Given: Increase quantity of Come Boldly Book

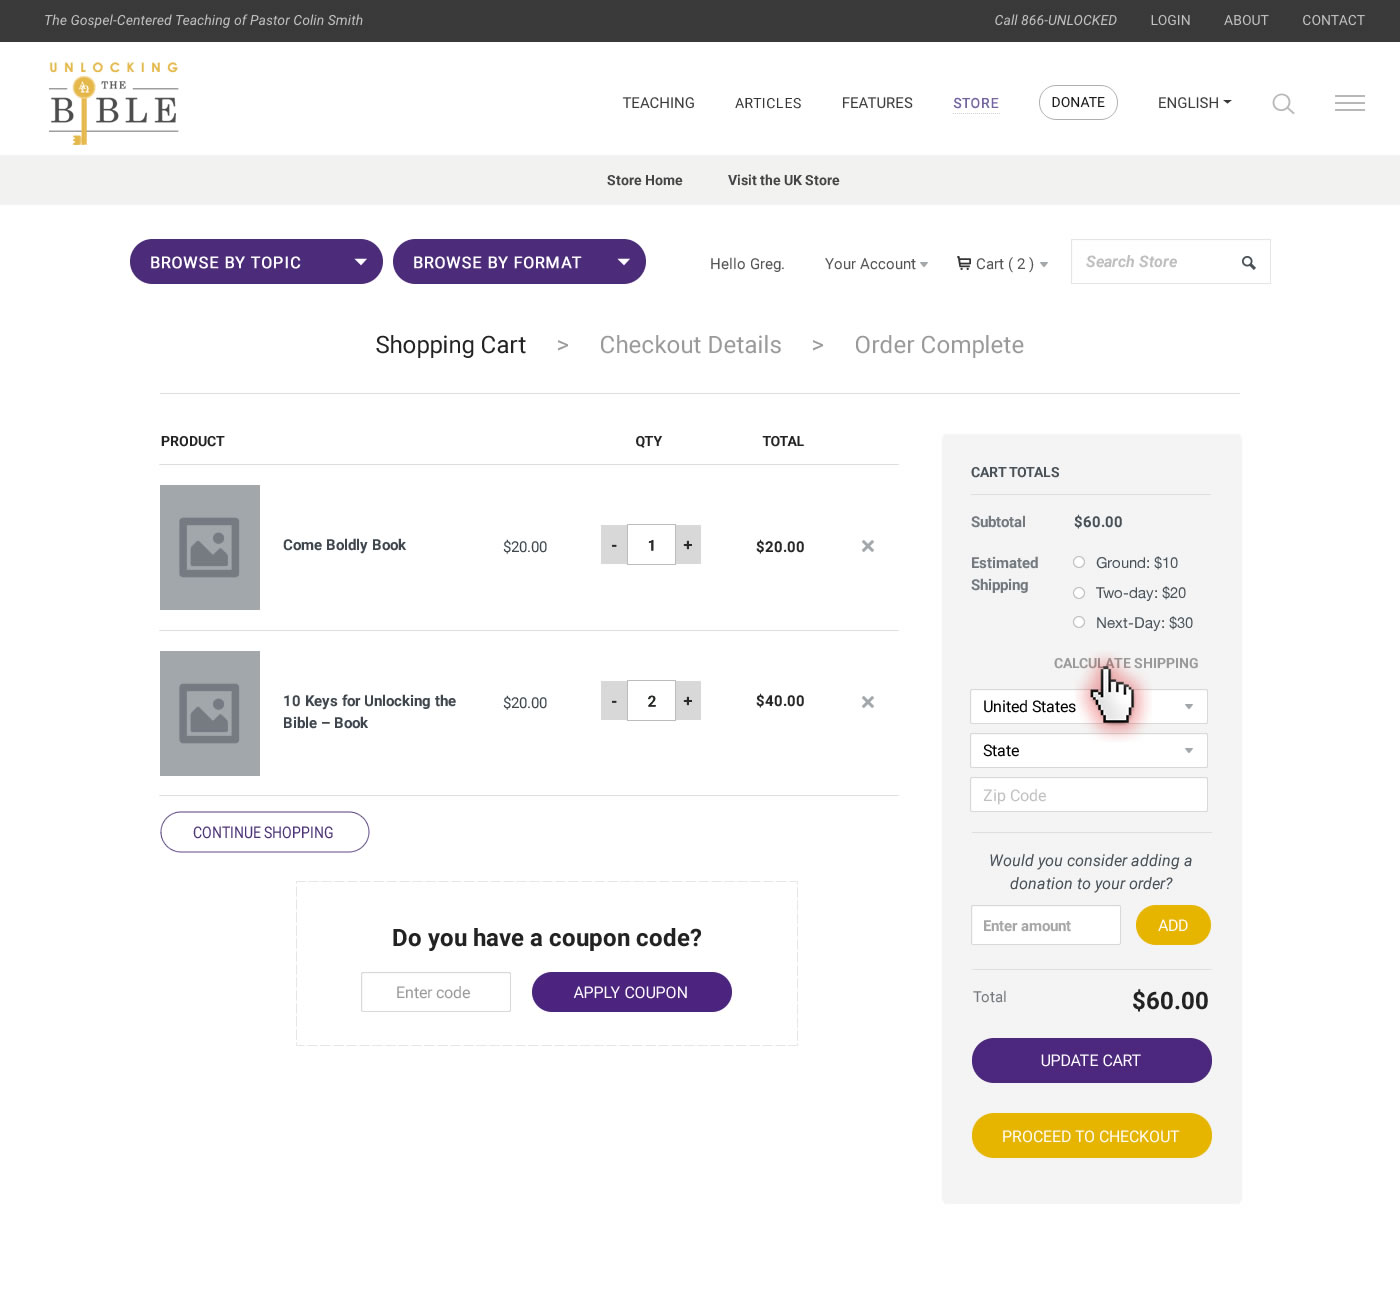Looking at the screenshot, I should 688,545.
